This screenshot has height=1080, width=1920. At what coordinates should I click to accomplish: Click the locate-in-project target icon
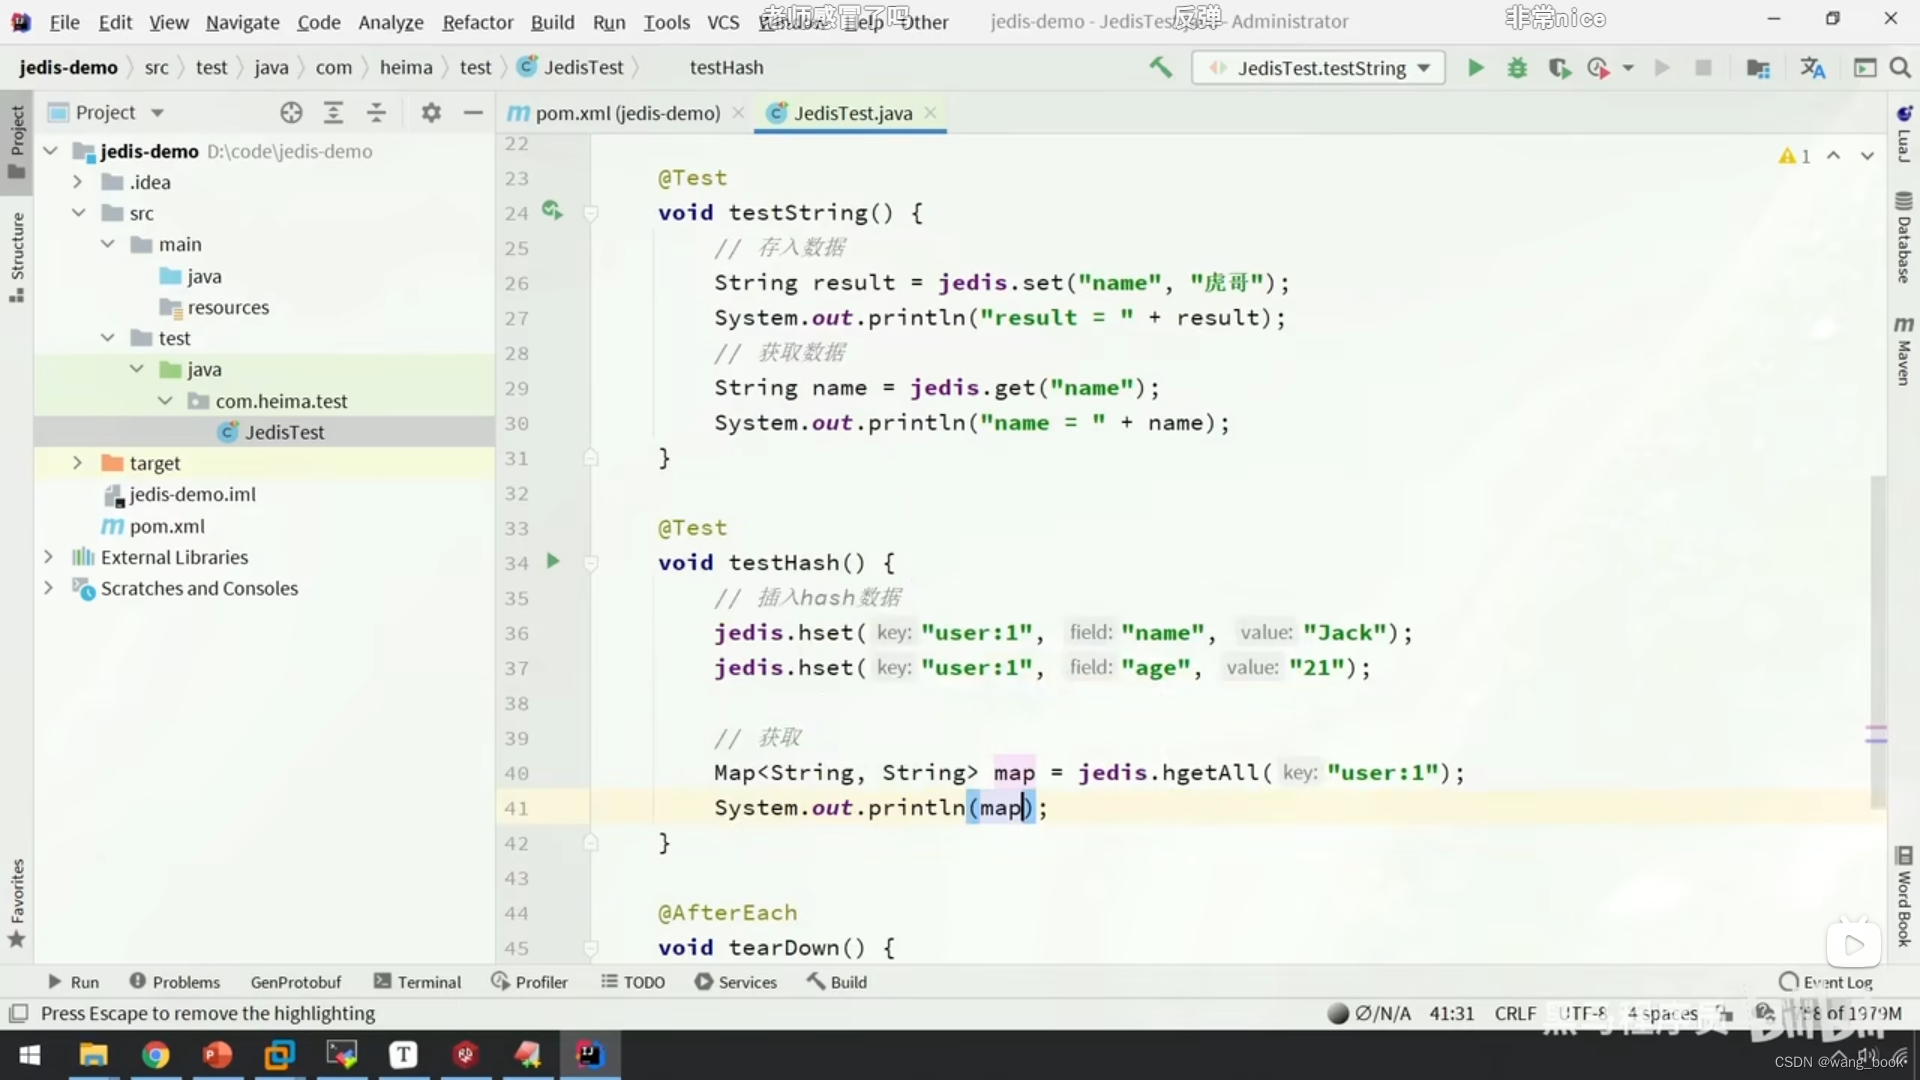click(x=291, y=113)
